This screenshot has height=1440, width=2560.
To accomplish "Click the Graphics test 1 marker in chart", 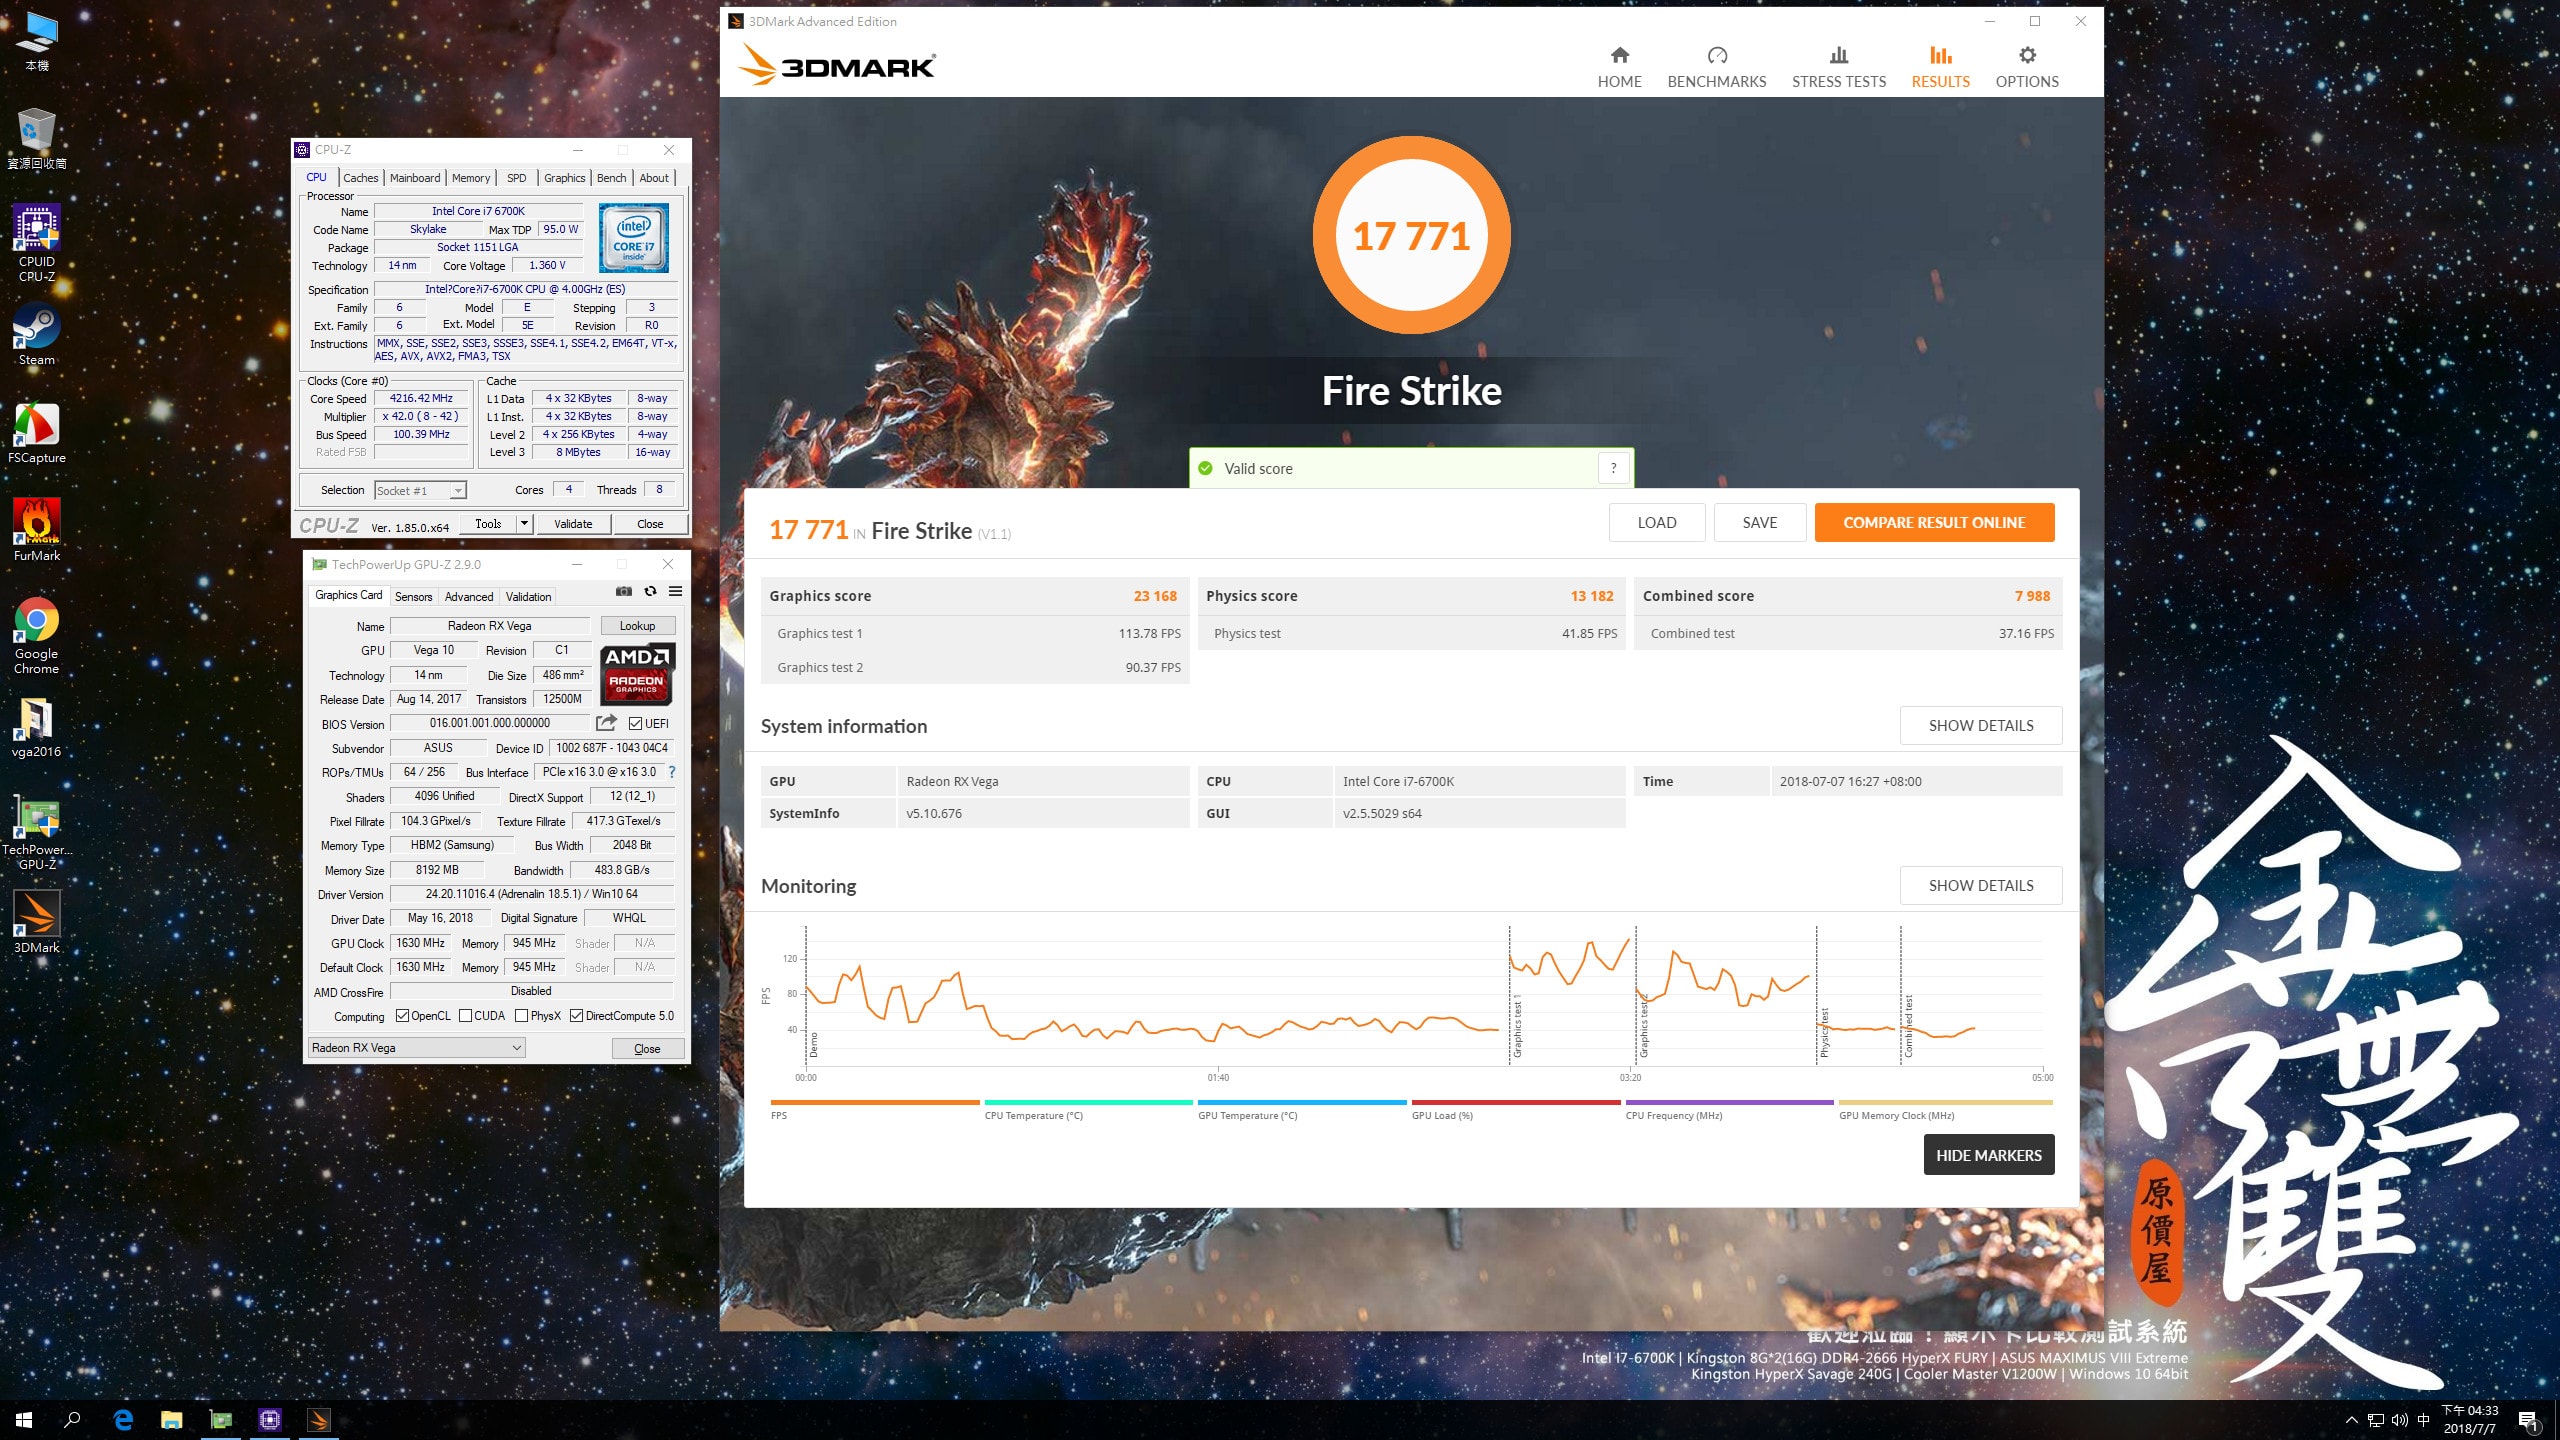I will click(x=1517, y=1026).
